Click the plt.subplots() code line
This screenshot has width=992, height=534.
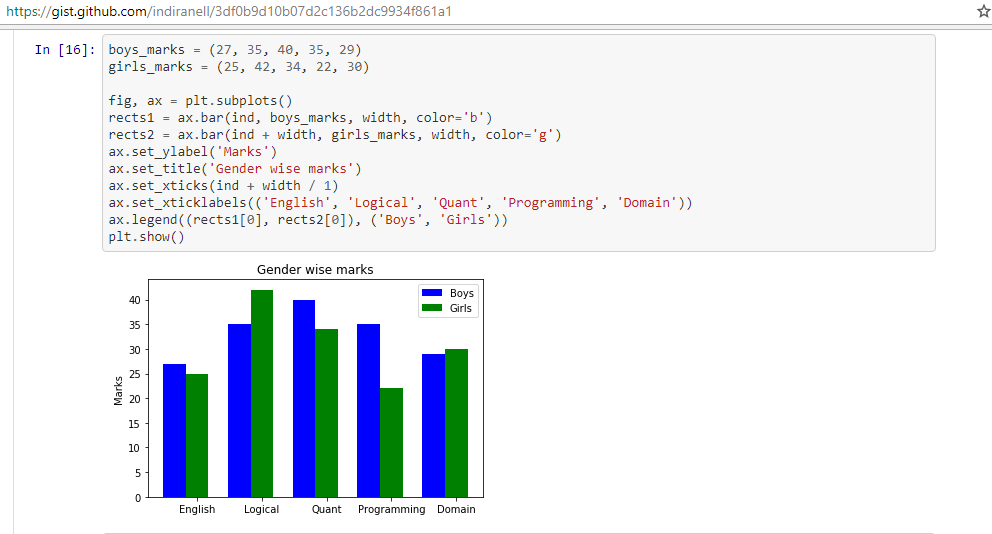tap(200, 101)
